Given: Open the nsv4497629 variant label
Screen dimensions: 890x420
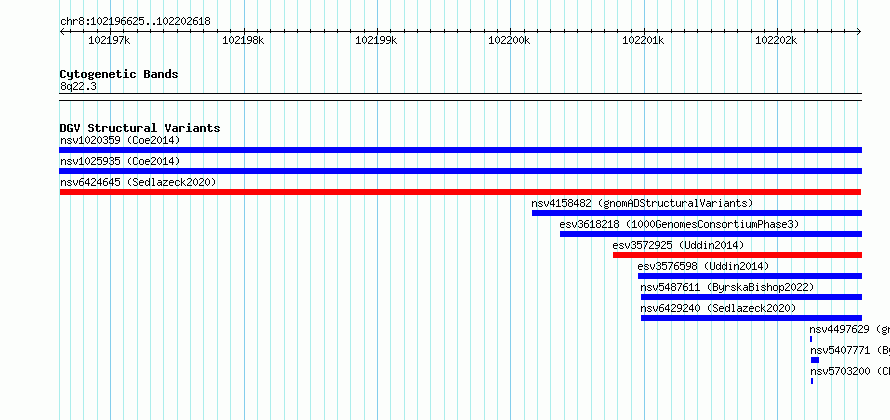Looking at the screenshot, I should pyautogui.click(x=849, y=329).
